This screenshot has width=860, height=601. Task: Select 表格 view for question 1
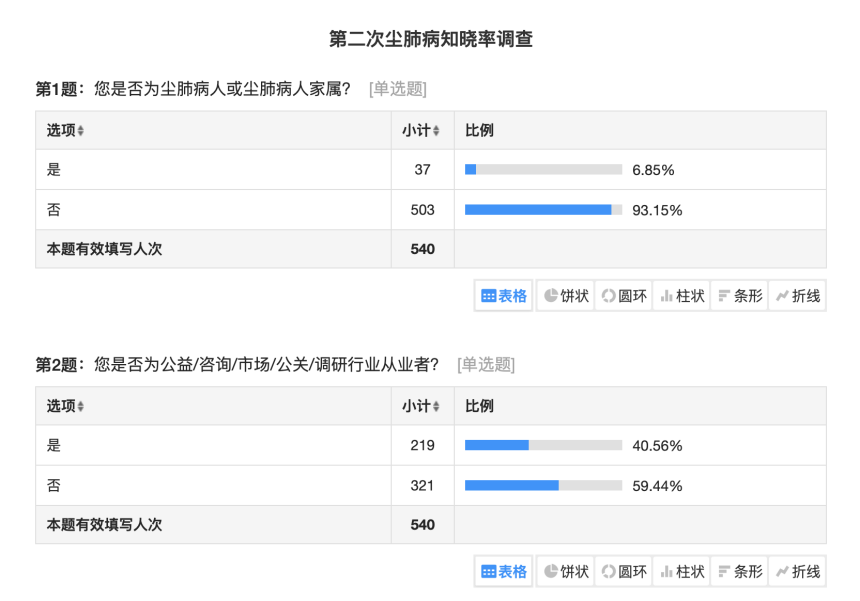(x=503, y=296)
